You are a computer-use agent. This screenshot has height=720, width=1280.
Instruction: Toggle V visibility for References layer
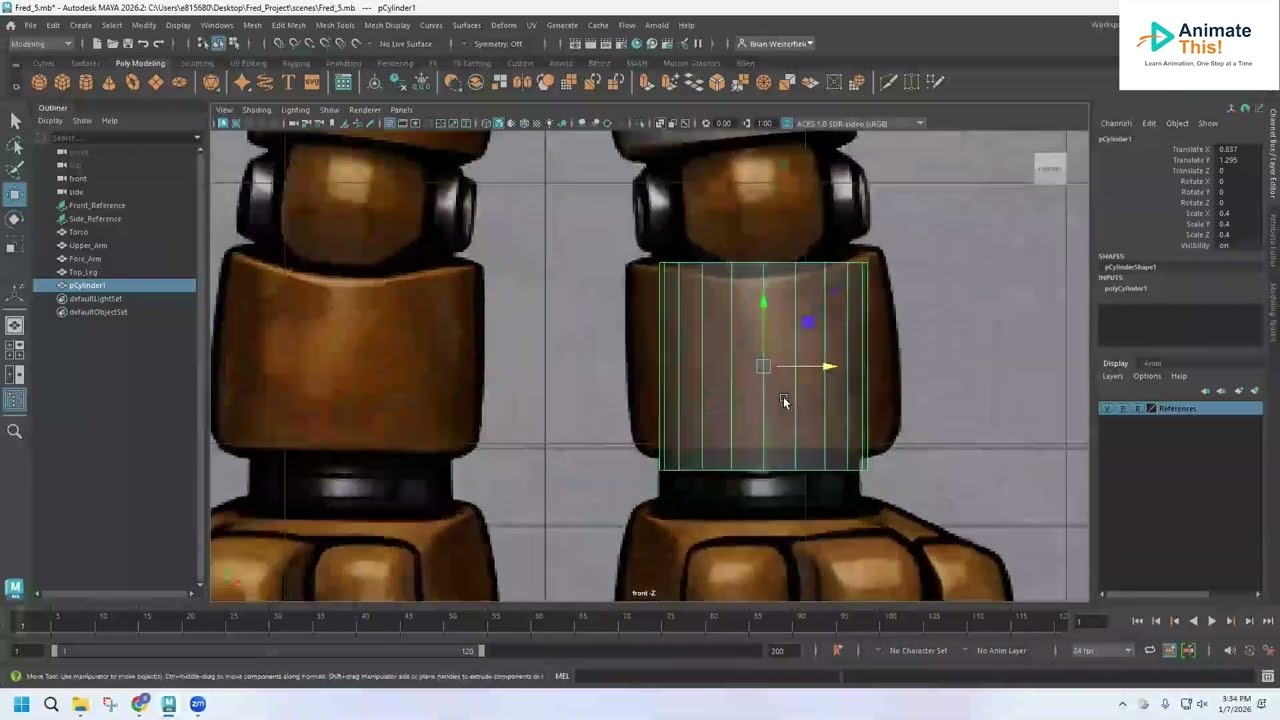click(1107, 408)
